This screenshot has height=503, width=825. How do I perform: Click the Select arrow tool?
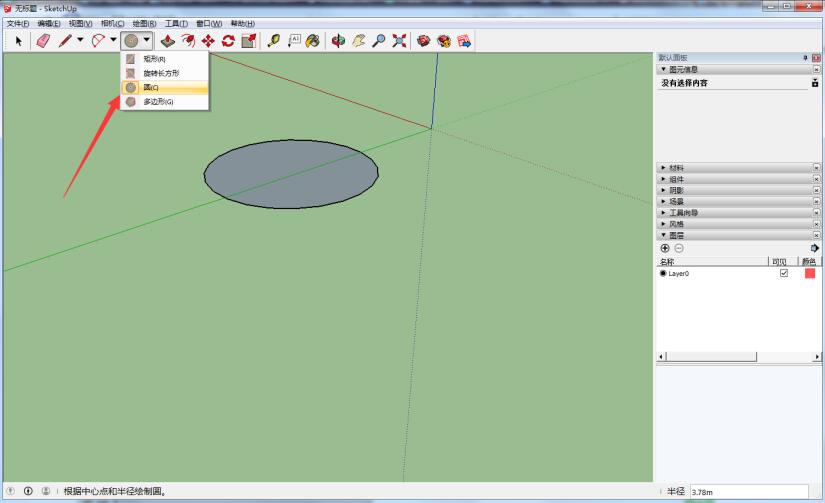18,41
